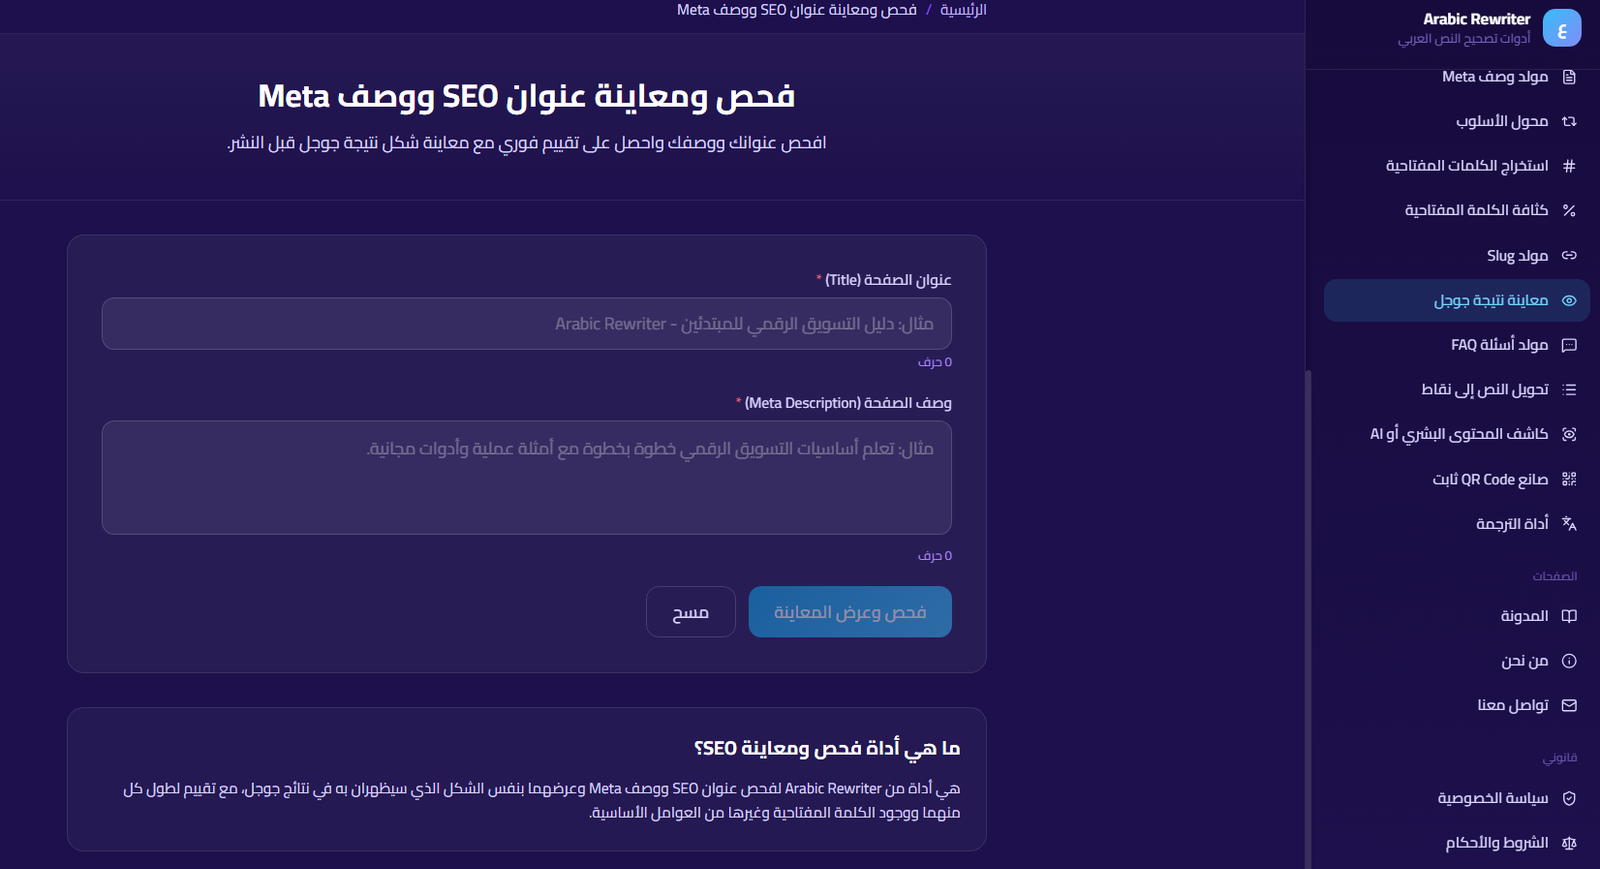Click the sidebar vertical scrollbar
This screenshot has height=869, width=1600.
pos(1308,620)
